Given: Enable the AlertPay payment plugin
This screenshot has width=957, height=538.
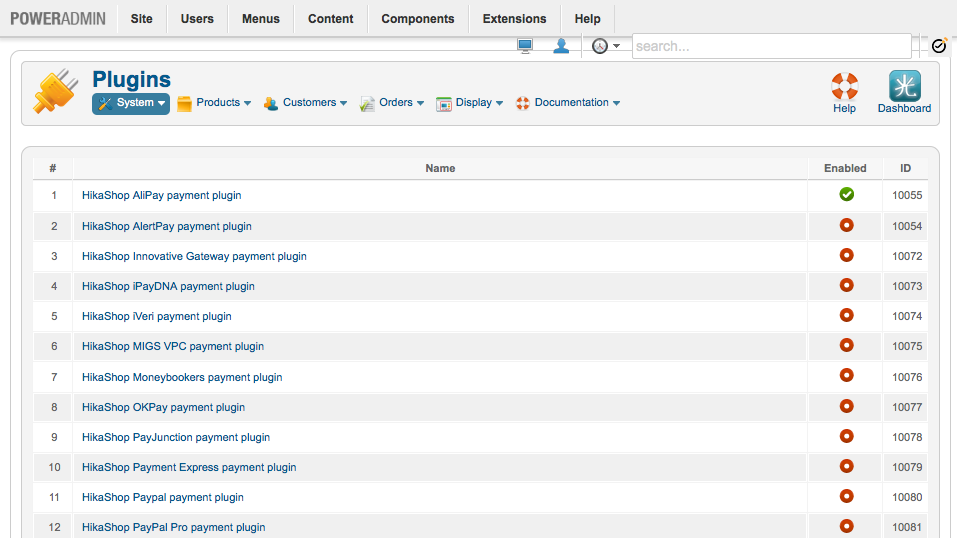Looking at the screenshot, I should point(847,225).
